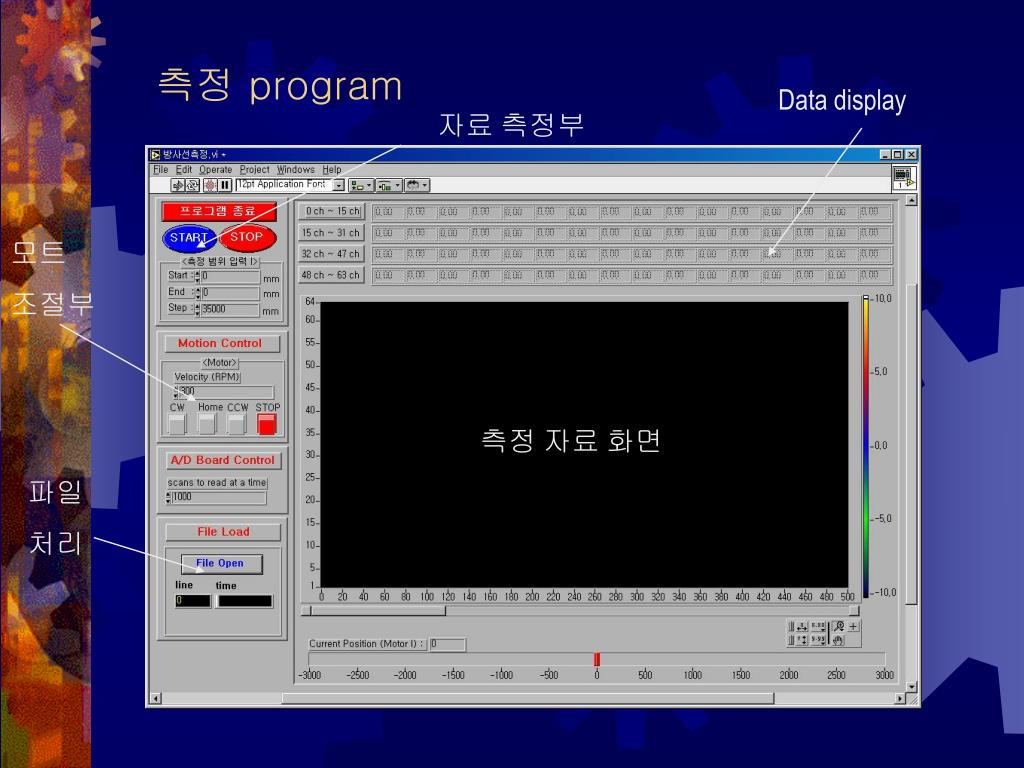The width and height of the screenshot is (1024, 768).
Task: Click the scans to read field showing 1000
Action: click(x=218, y=498)
